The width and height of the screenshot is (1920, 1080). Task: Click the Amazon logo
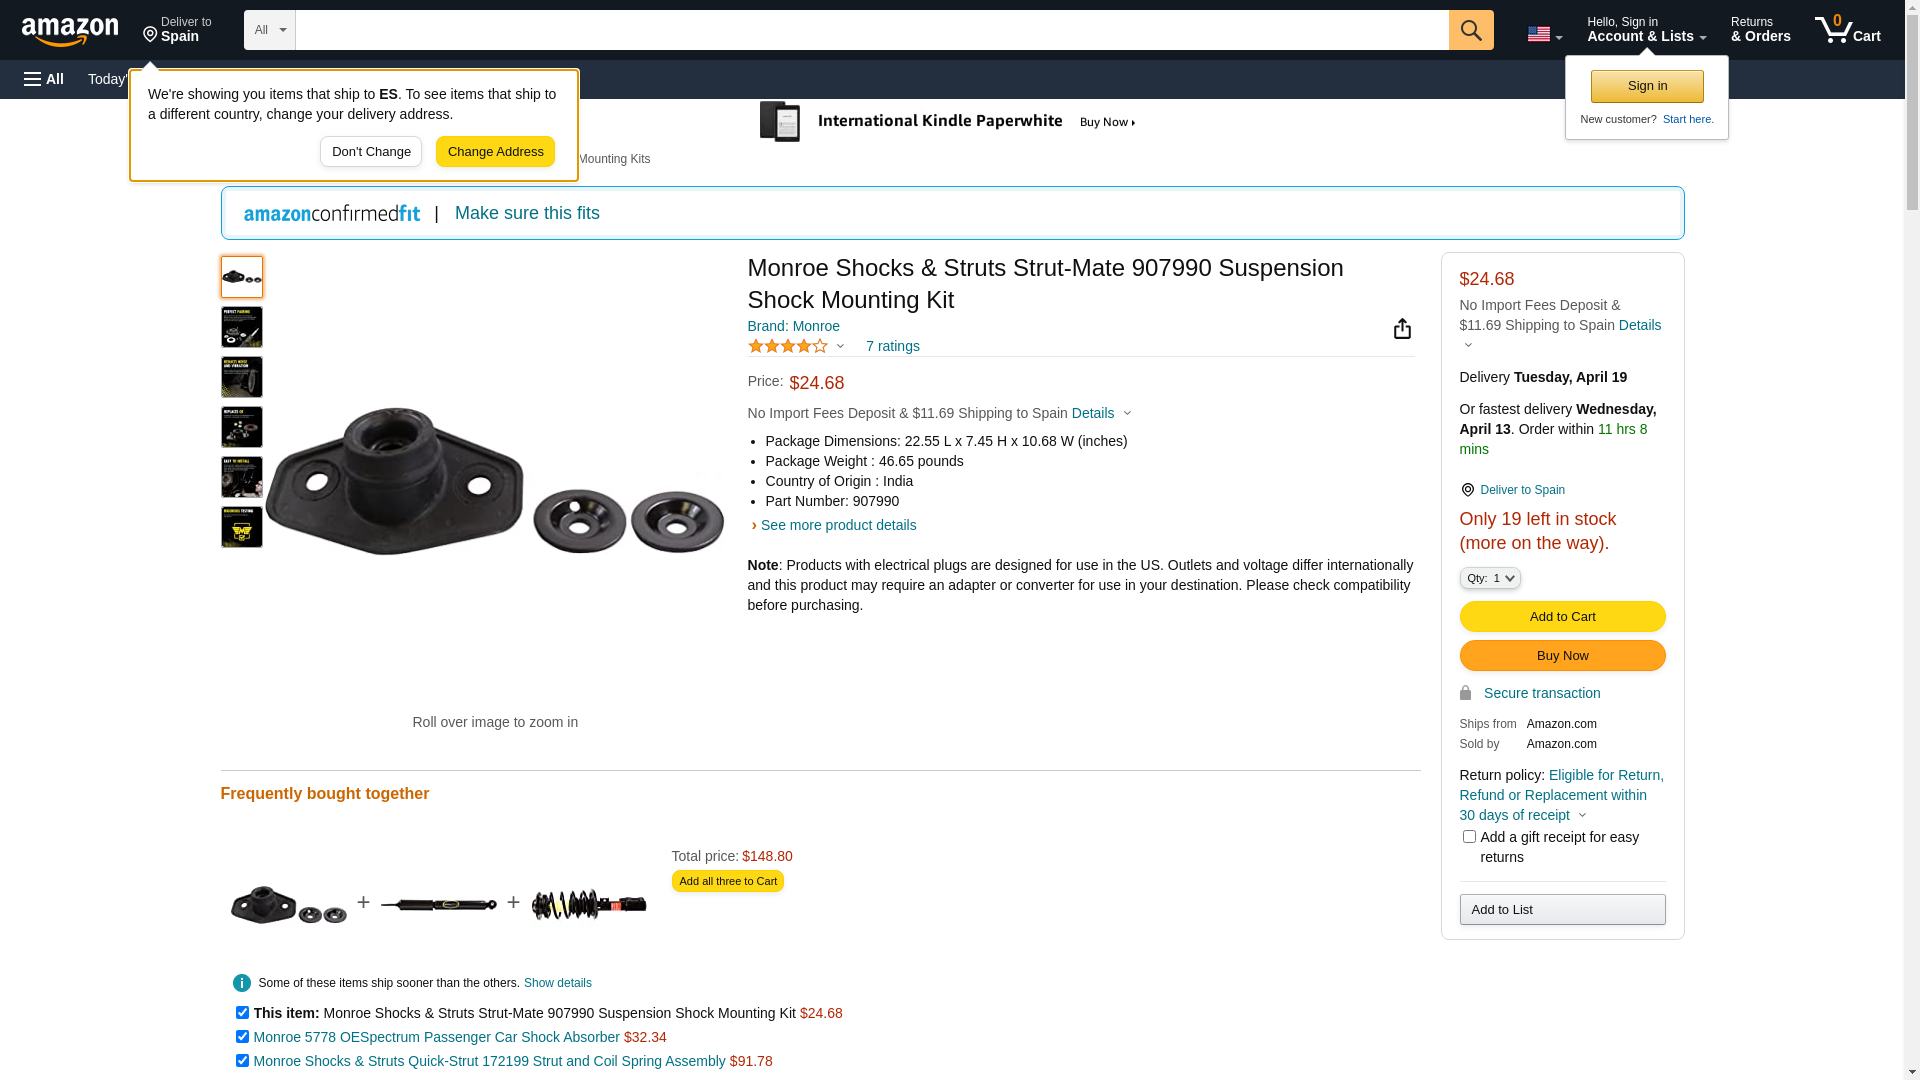[x=70, y=32]
